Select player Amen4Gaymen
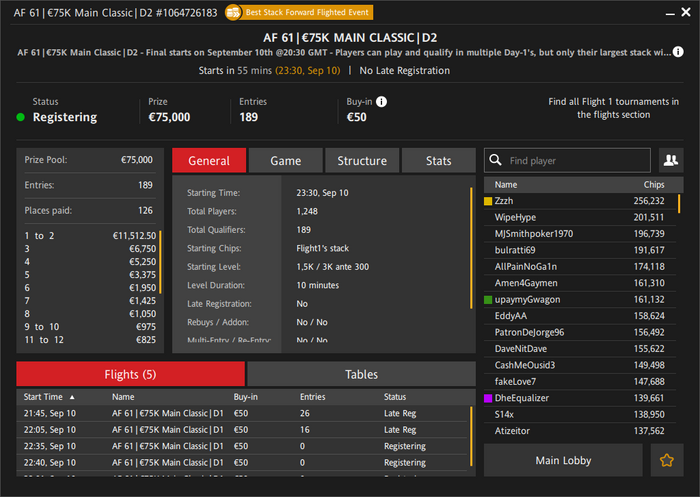700x497 pixels. click(580, 283)
